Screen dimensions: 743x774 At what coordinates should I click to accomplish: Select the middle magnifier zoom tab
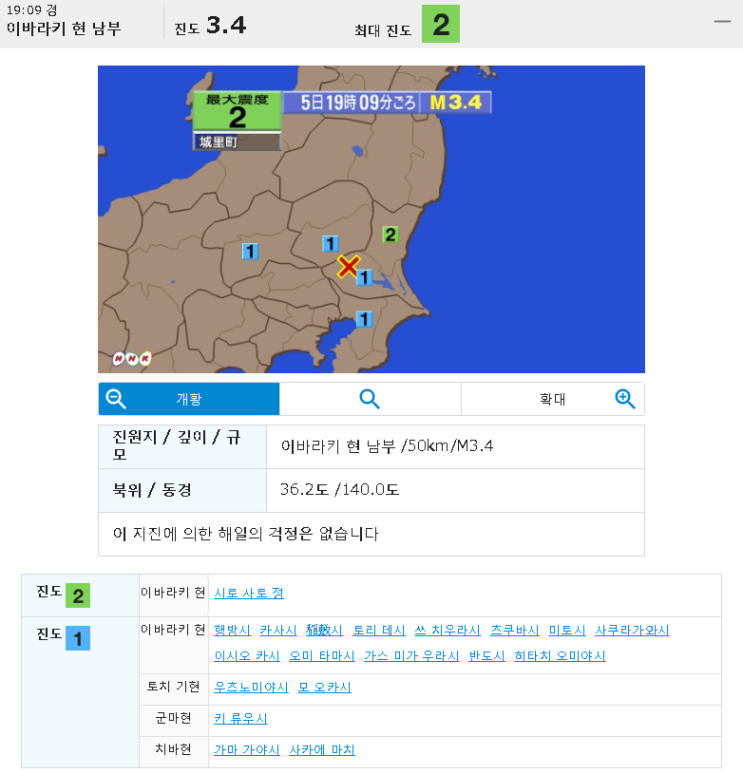(x=370, y=399)
